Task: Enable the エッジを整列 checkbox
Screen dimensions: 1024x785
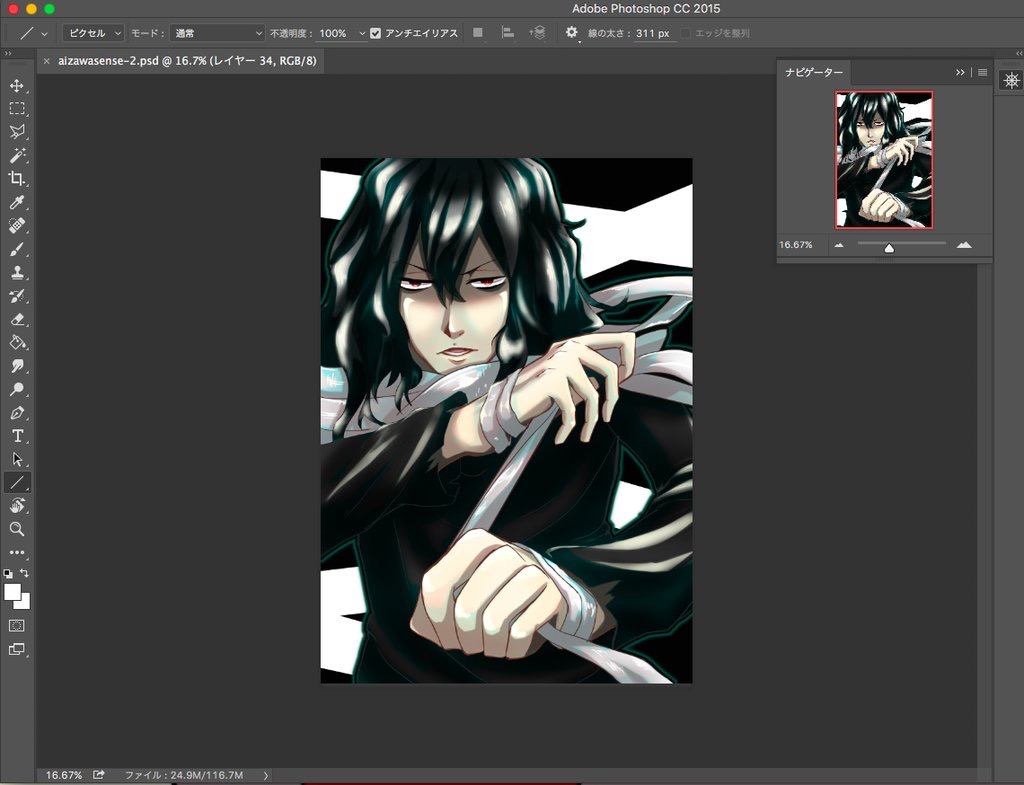Action: pos(685,33)
